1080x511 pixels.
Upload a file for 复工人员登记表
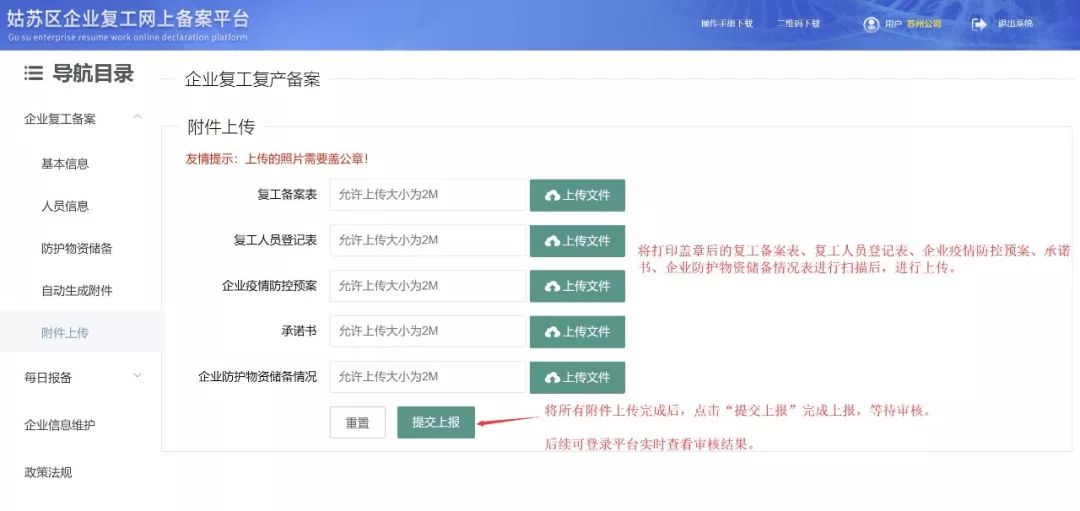click(x=577, y=241)
